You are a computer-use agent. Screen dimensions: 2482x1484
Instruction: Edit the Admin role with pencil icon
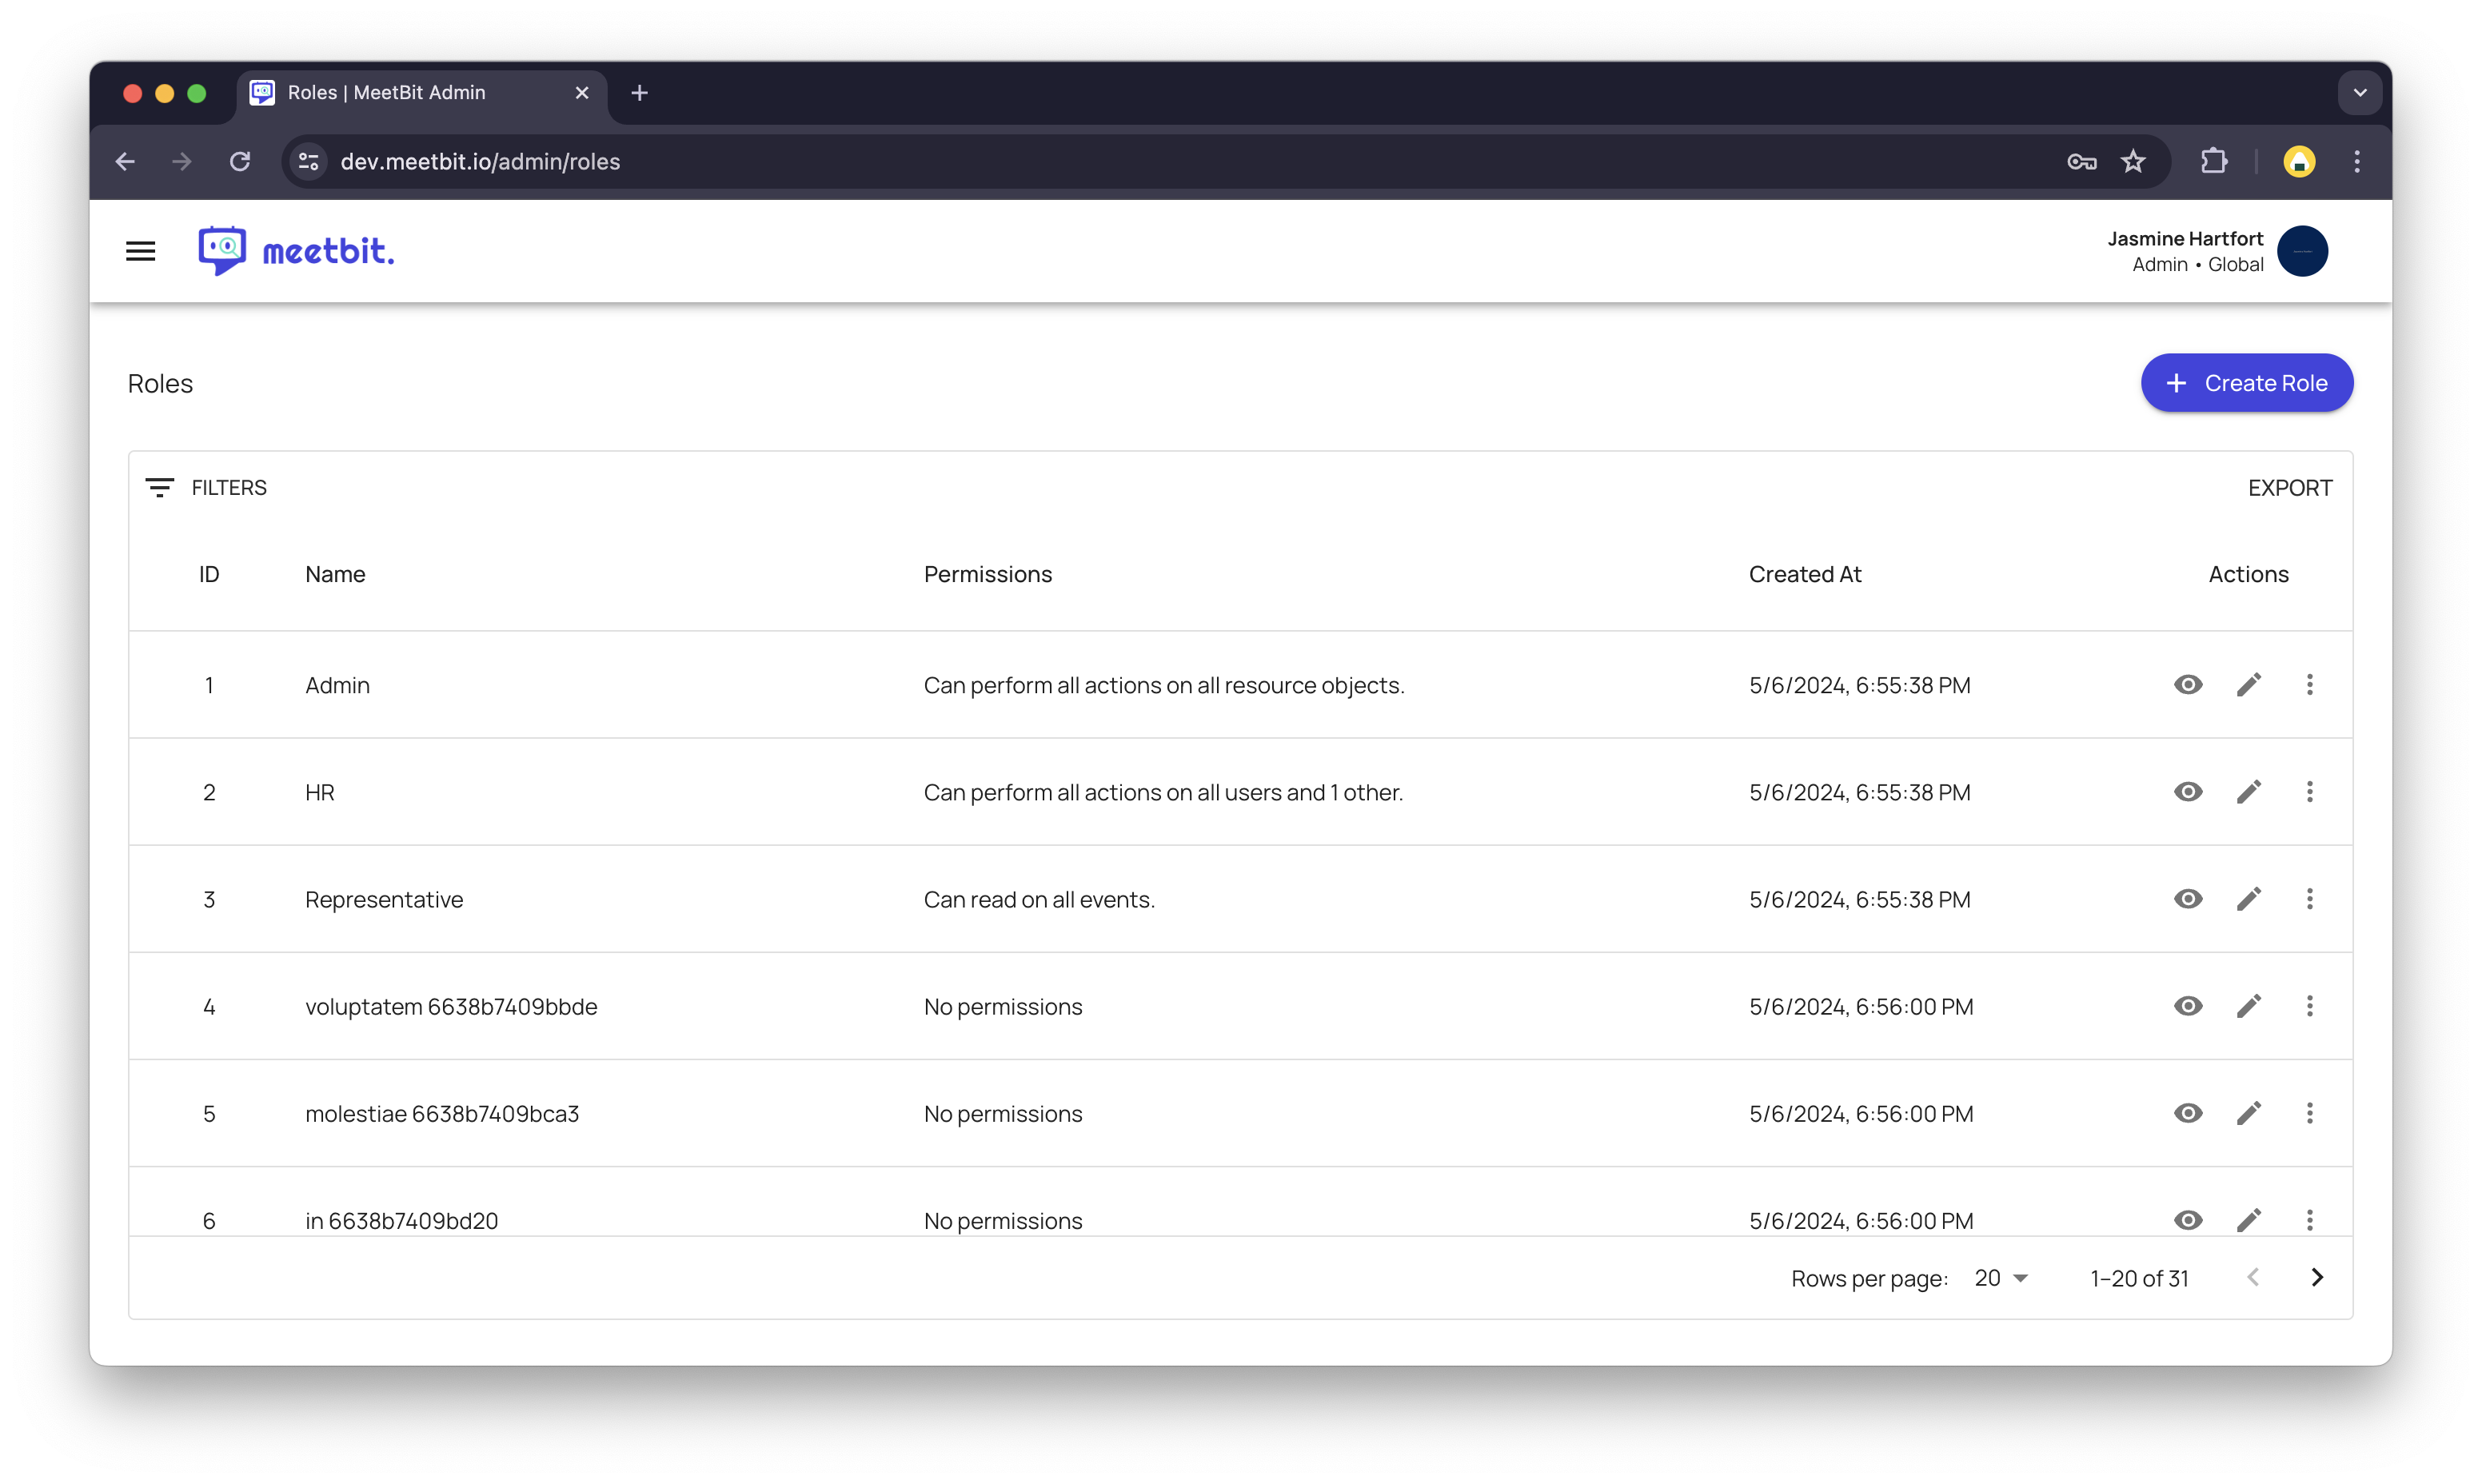[2248, 685]
